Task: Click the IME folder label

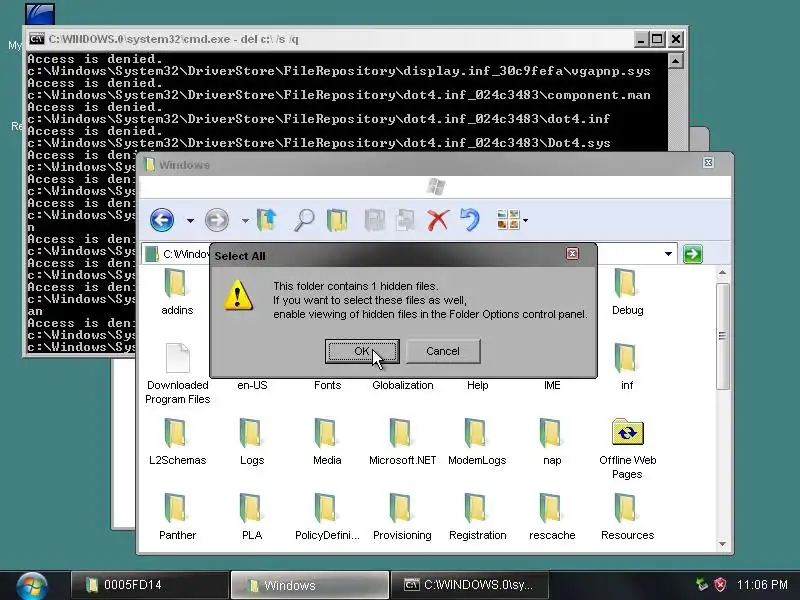Action: pyautogui.click(x=552, y=385)
